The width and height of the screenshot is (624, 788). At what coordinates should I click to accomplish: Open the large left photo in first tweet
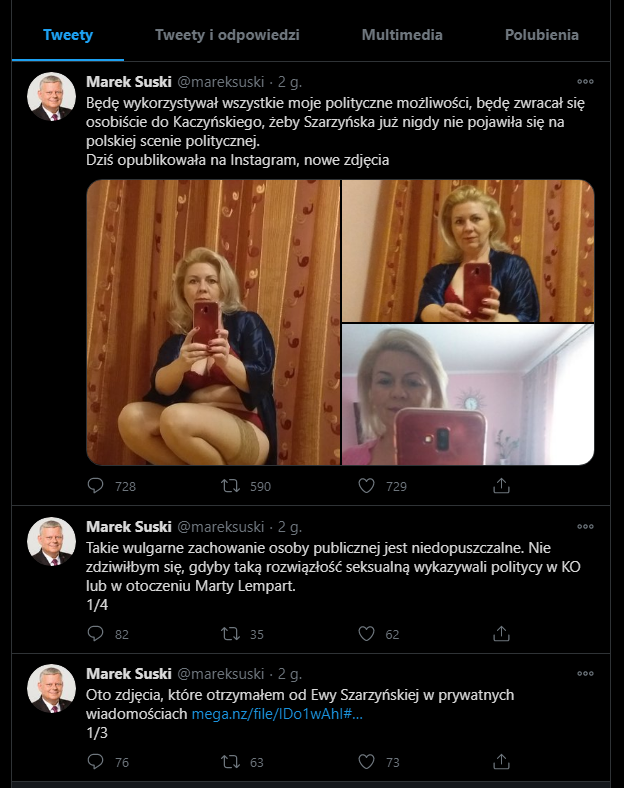212,323
